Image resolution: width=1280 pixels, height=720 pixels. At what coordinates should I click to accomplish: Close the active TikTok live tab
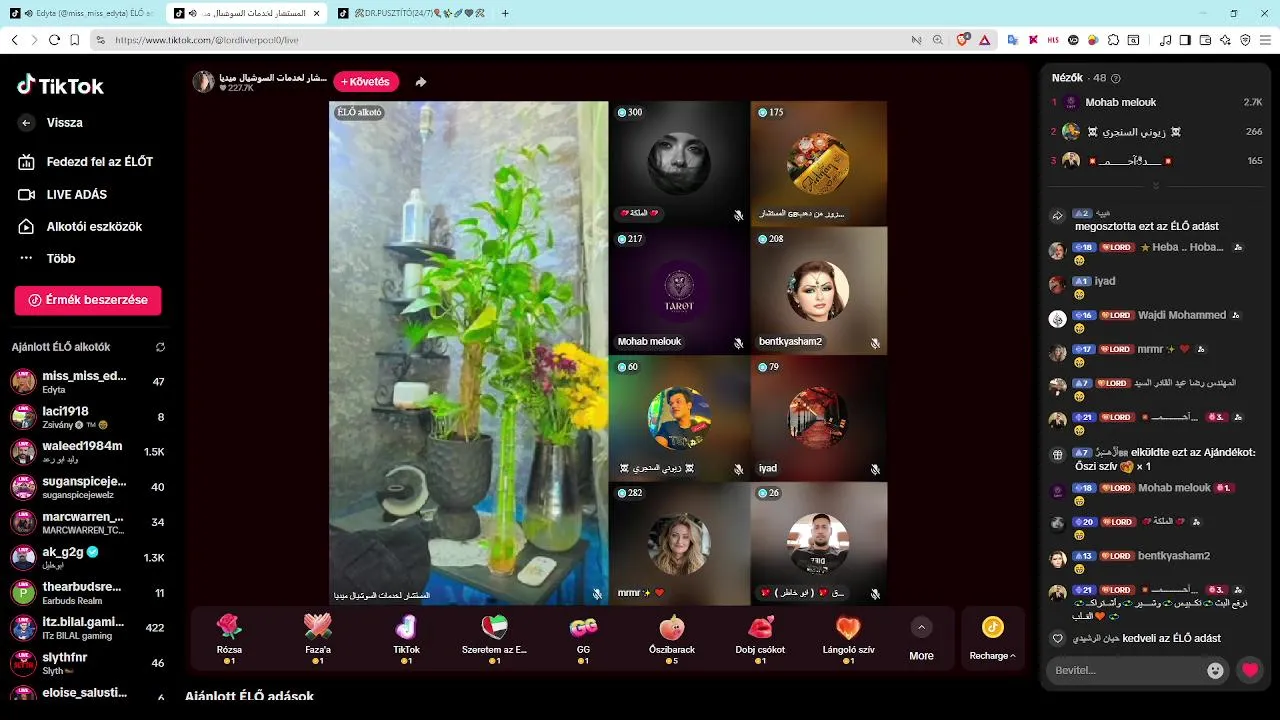[316, 13]
